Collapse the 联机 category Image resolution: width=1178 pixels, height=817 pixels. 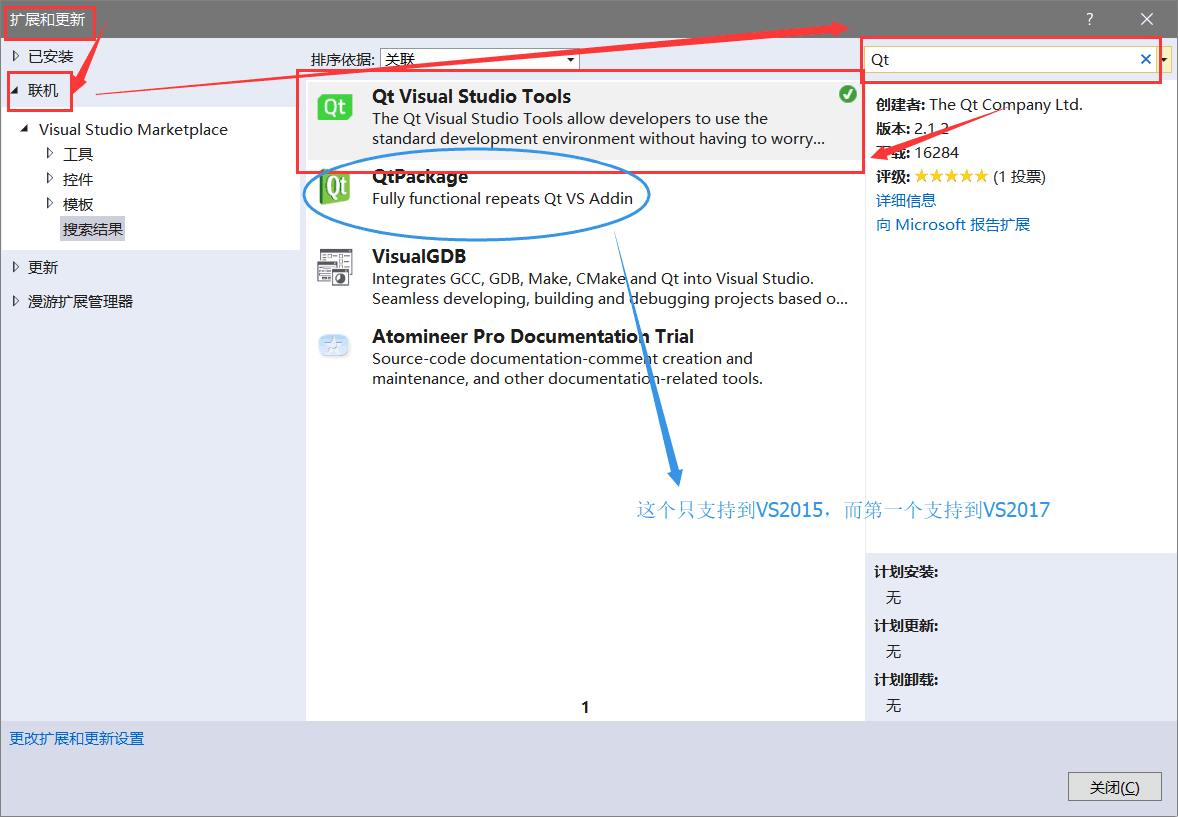pos(15,90)
